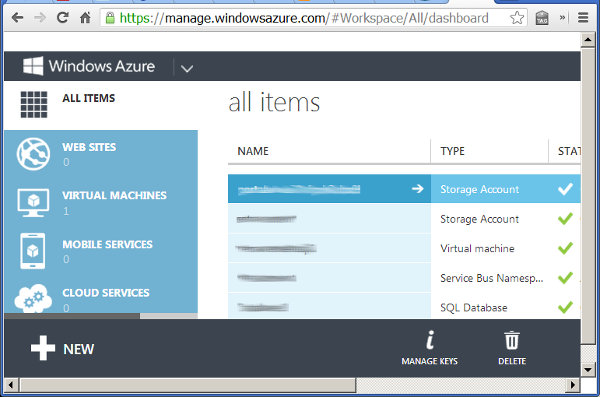The image size is (600, 397).
Task: Click the extension icon next to star
Action: pyautogui.click(x=542, y=18)
